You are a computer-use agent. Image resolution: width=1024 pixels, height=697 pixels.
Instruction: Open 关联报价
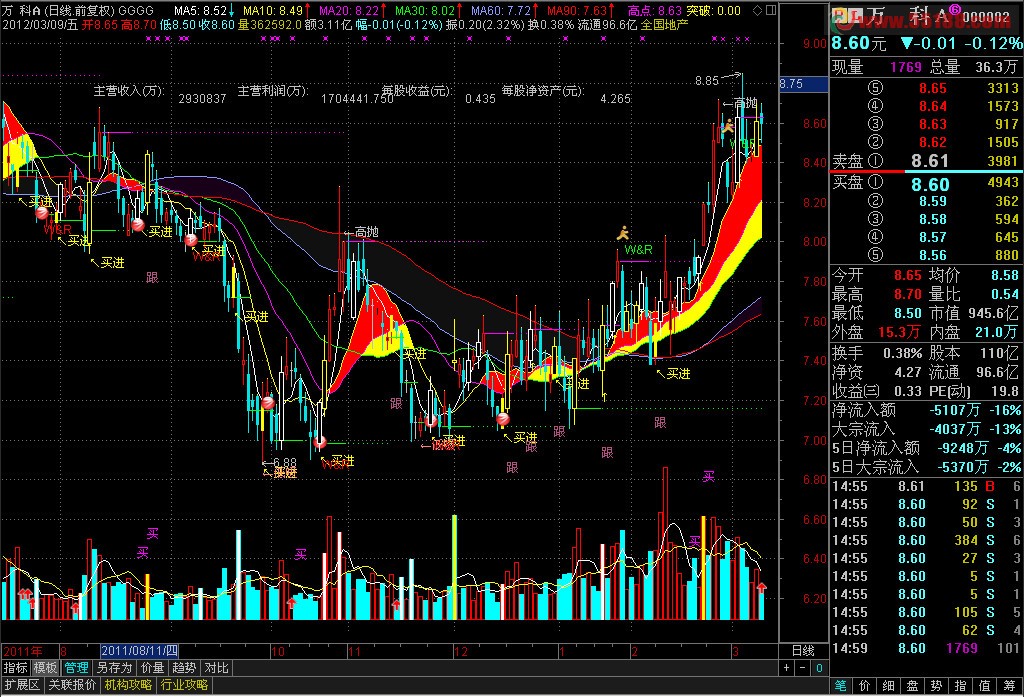tap(72, 685)
